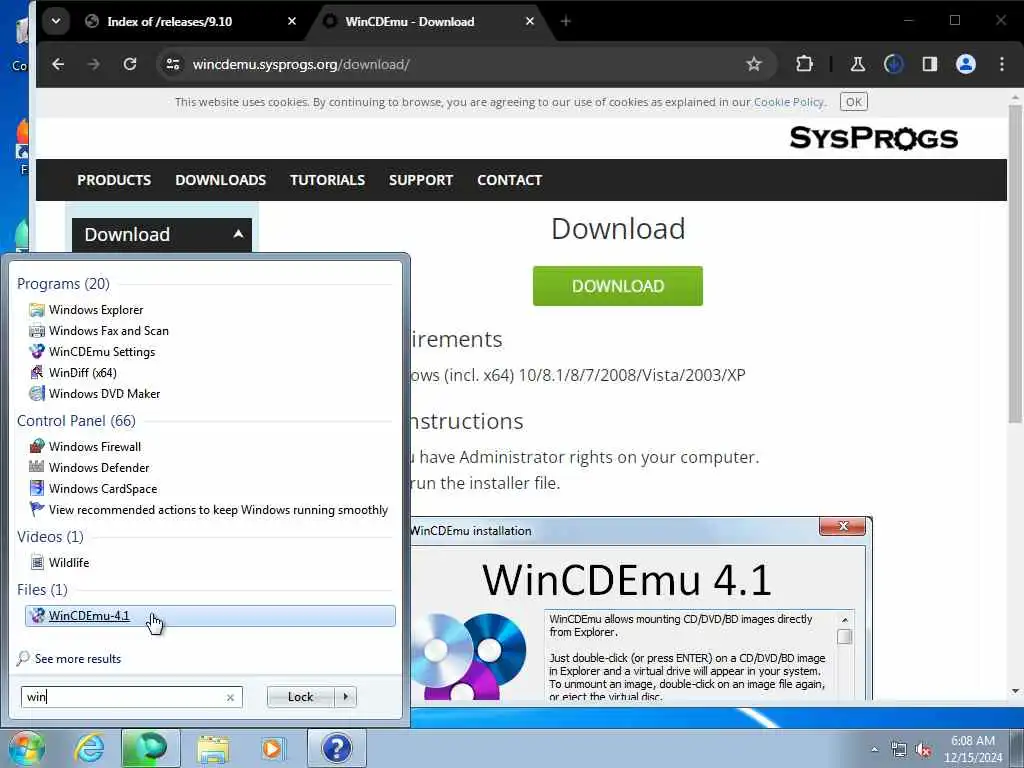1024x768 pixels.
Task: Dismiss cookie notice with OK
Action: click(x=854, y=102)
